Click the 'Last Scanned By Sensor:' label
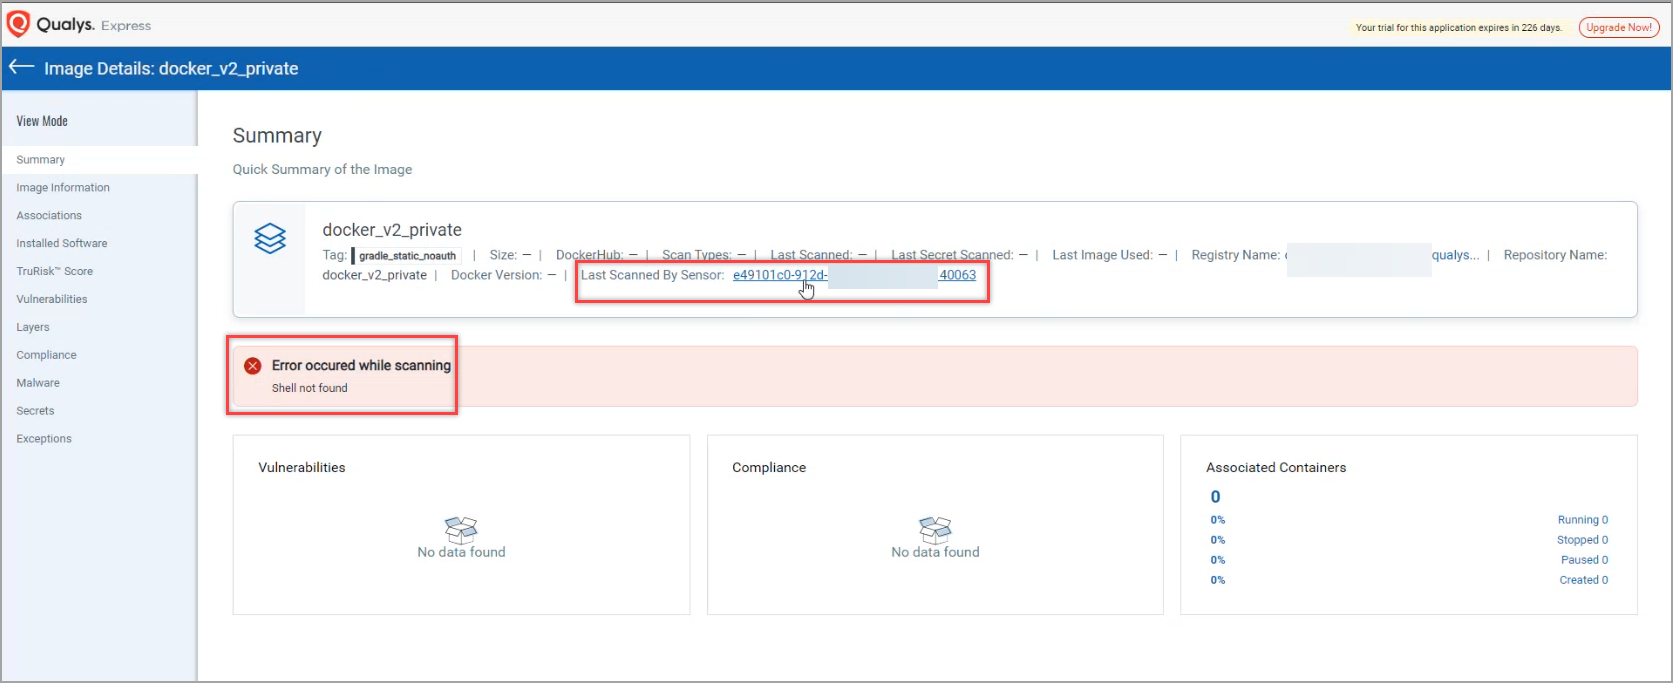1673x683 pixels. 652,275
